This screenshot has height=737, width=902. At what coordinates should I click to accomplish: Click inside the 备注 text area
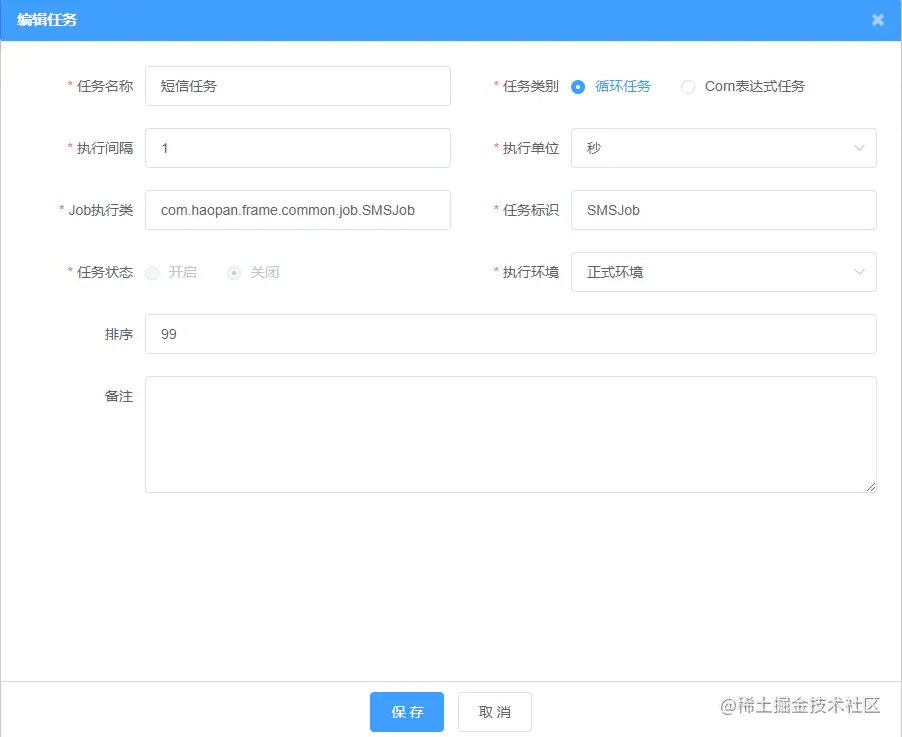511,434
